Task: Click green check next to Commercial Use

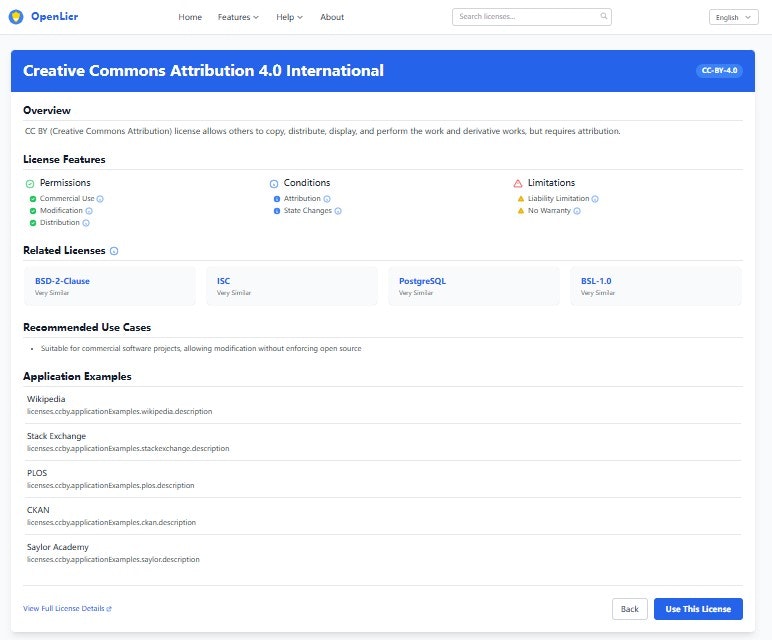Action: [x=33, y=199]
